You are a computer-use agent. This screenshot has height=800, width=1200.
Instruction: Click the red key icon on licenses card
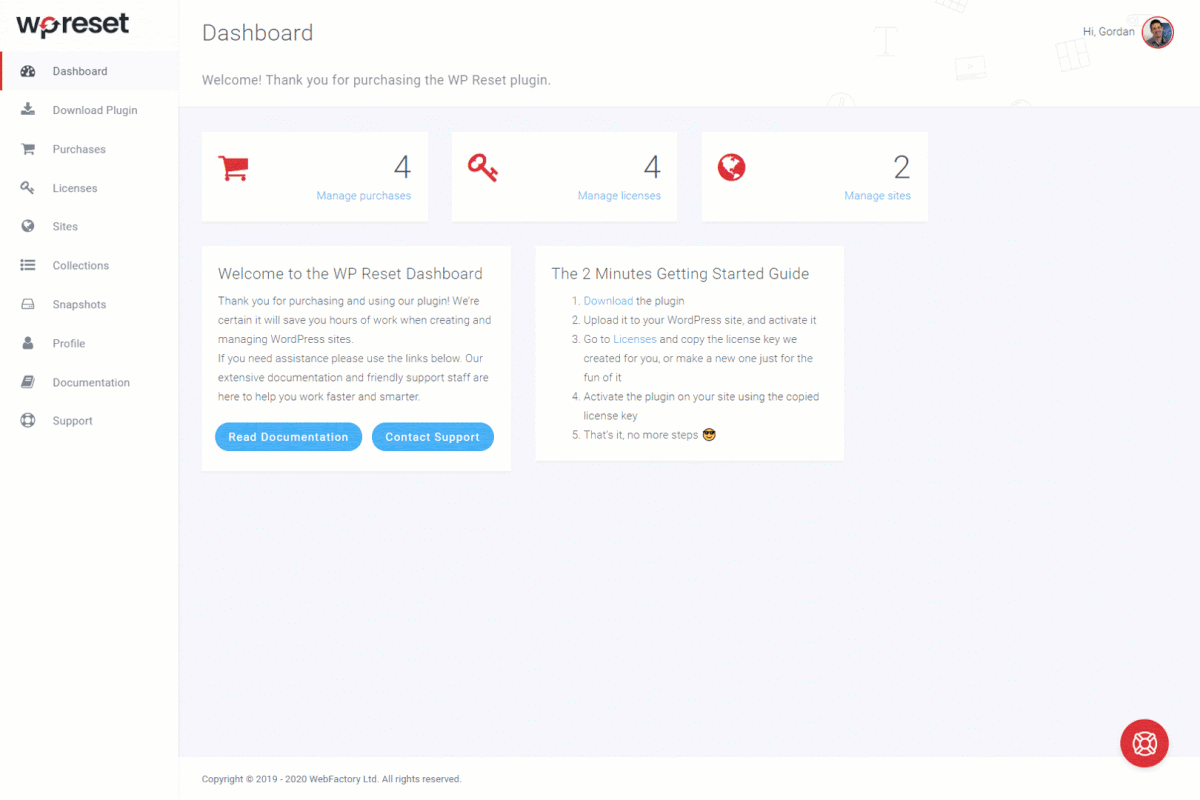coord(483,168)
